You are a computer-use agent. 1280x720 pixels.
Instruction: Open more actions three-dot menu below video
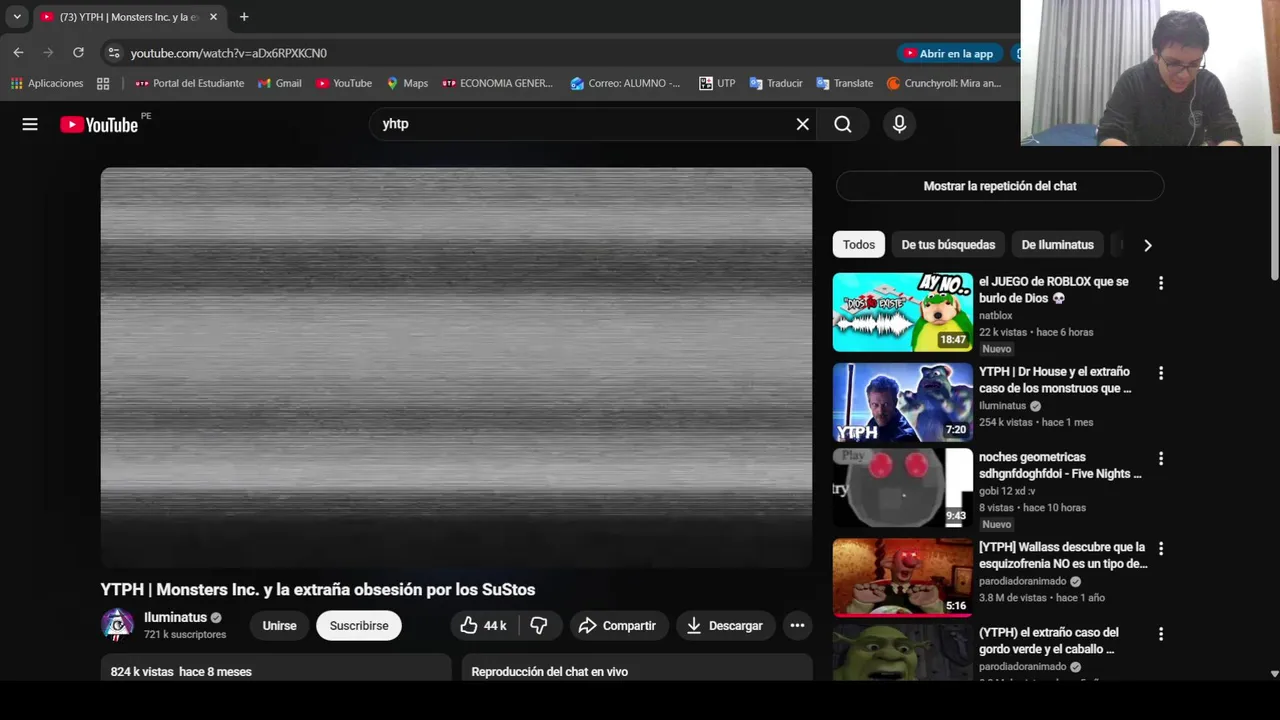pyautogui.click(x=797, y=626)
